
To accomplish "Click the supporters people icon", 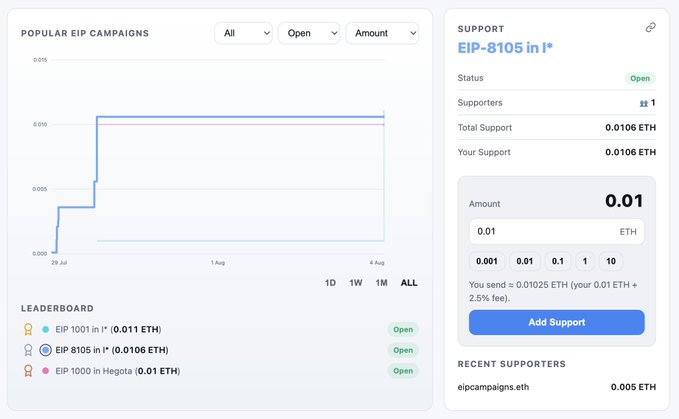I will (644, 103).
